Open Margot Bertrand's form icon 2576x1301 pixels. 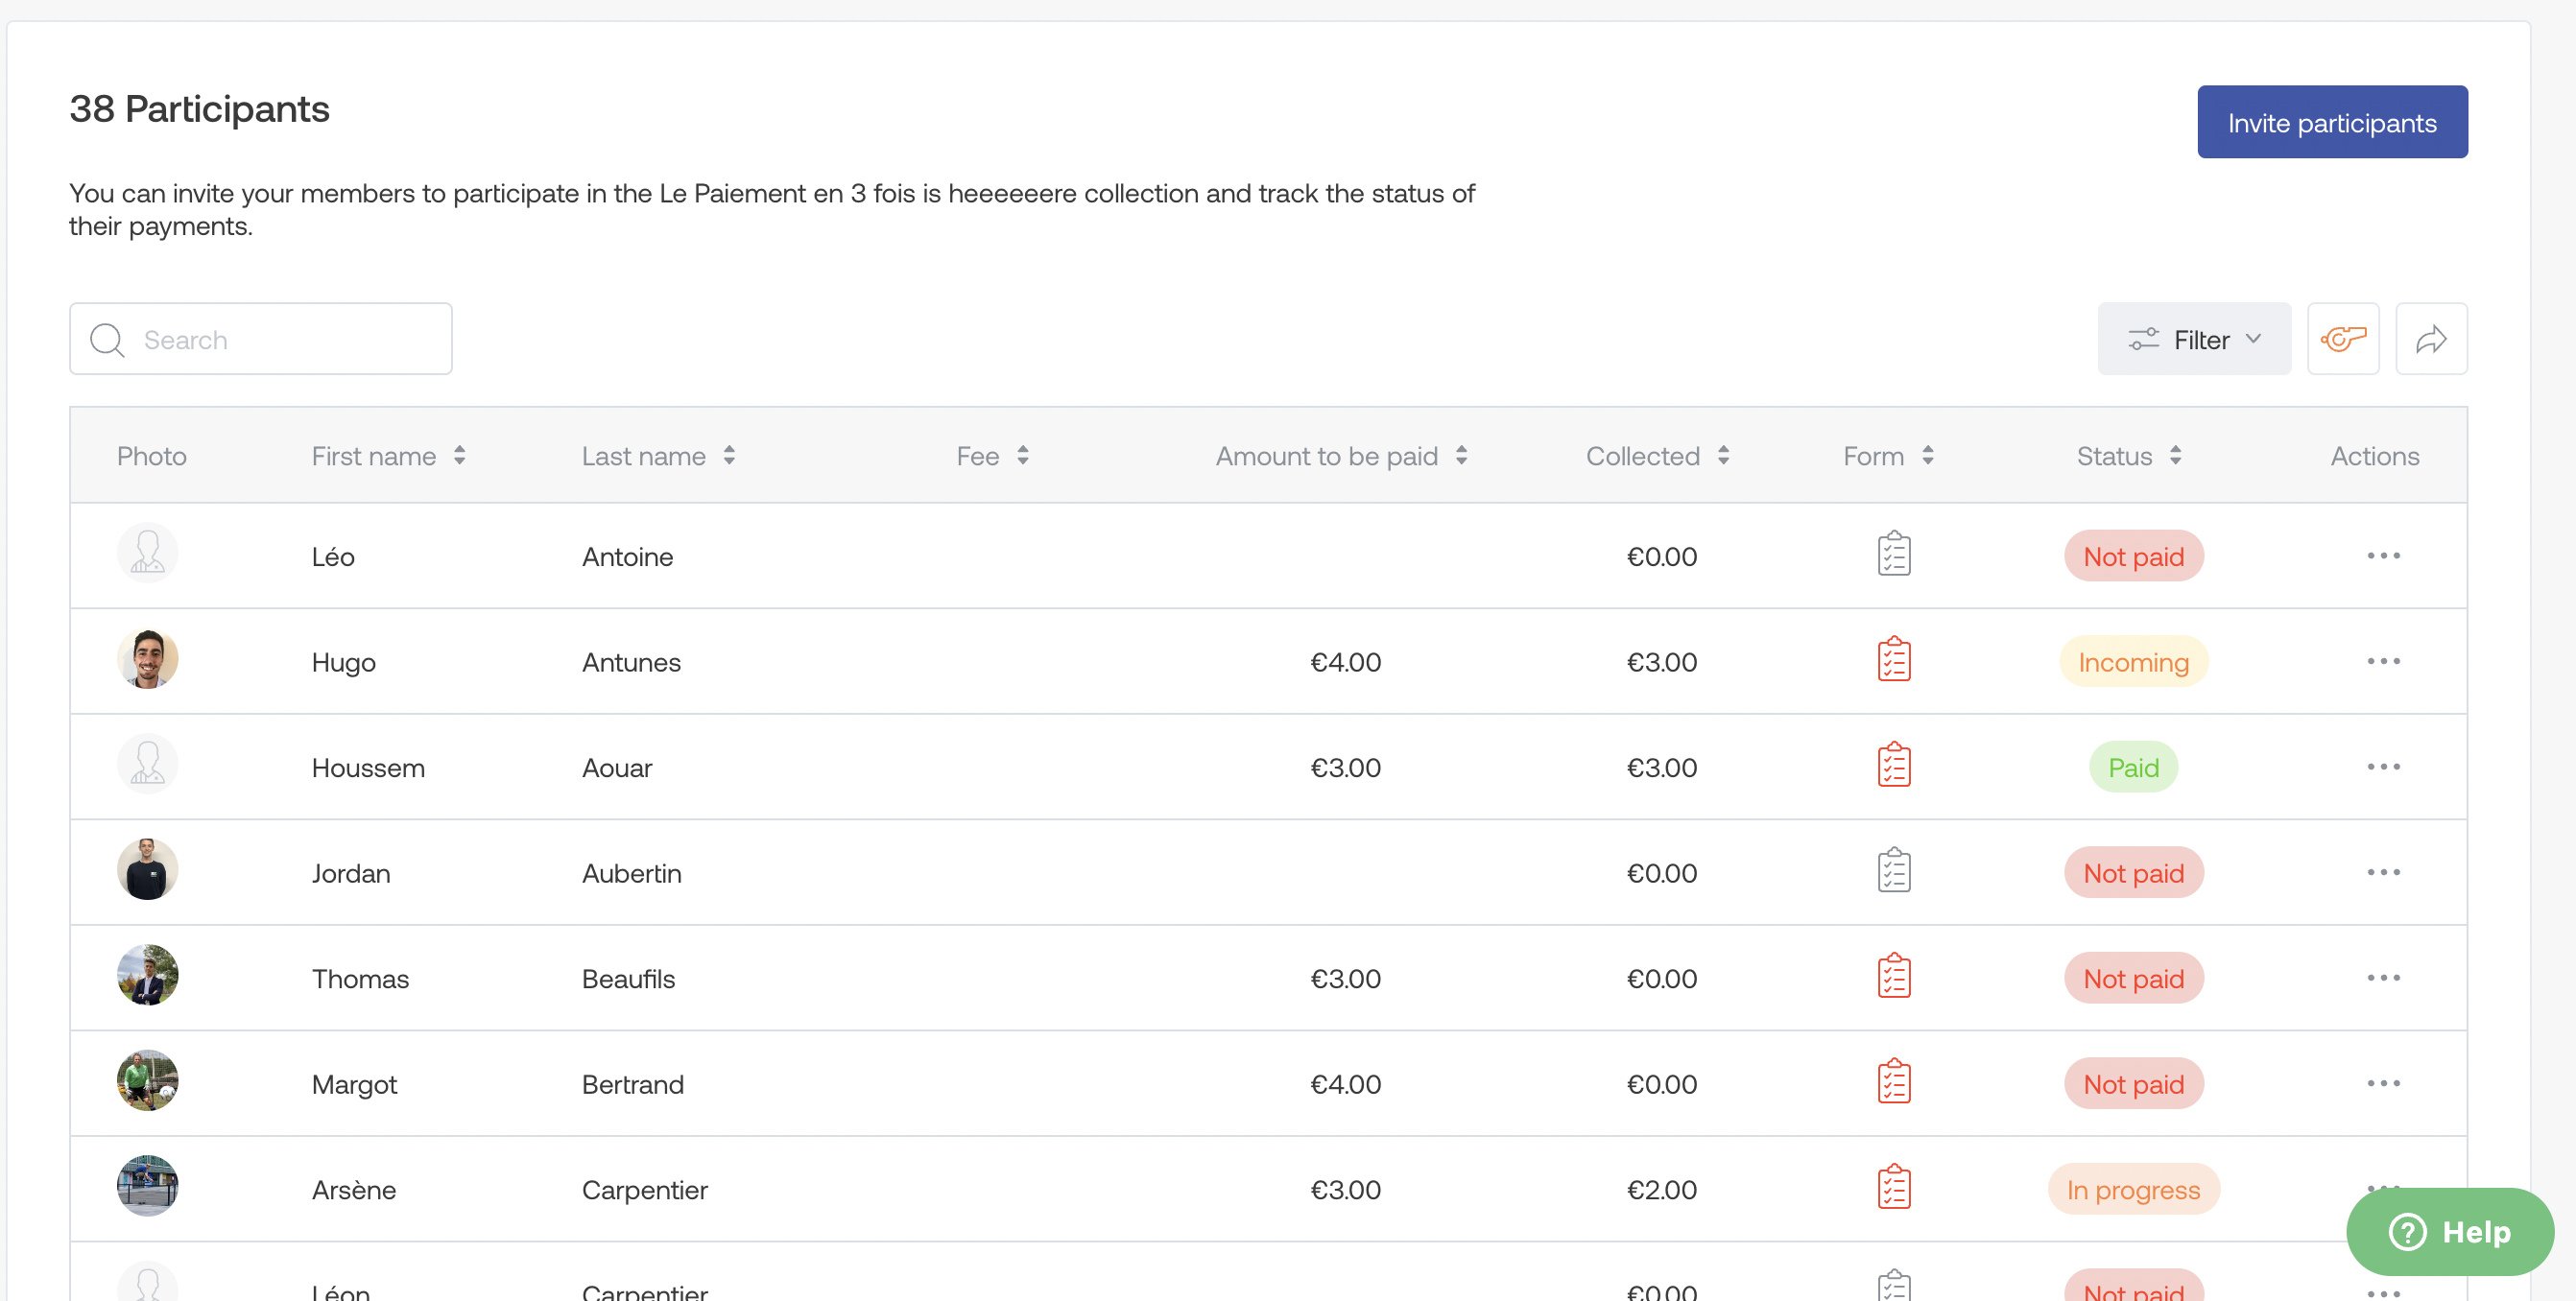click(1893, 1082)
